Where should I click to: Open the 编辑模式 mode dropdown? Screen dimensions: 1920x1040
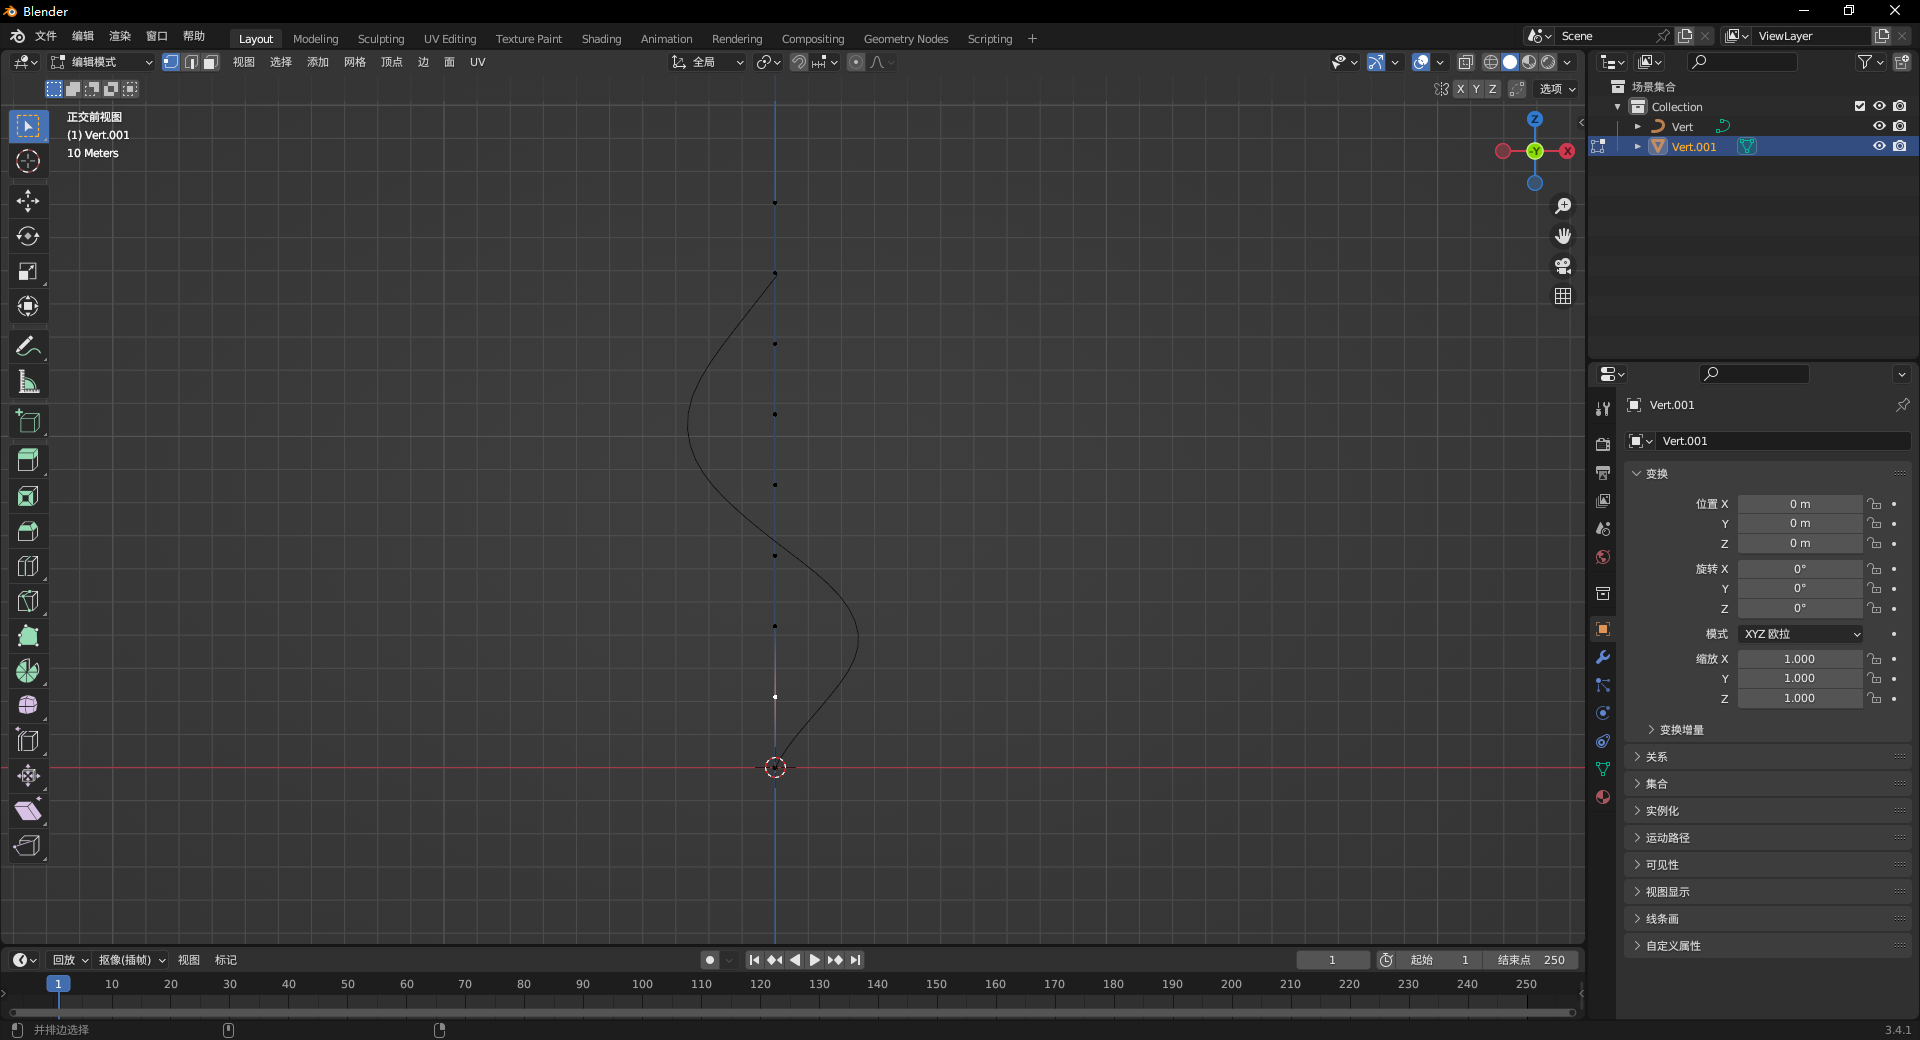click(102, 62)
